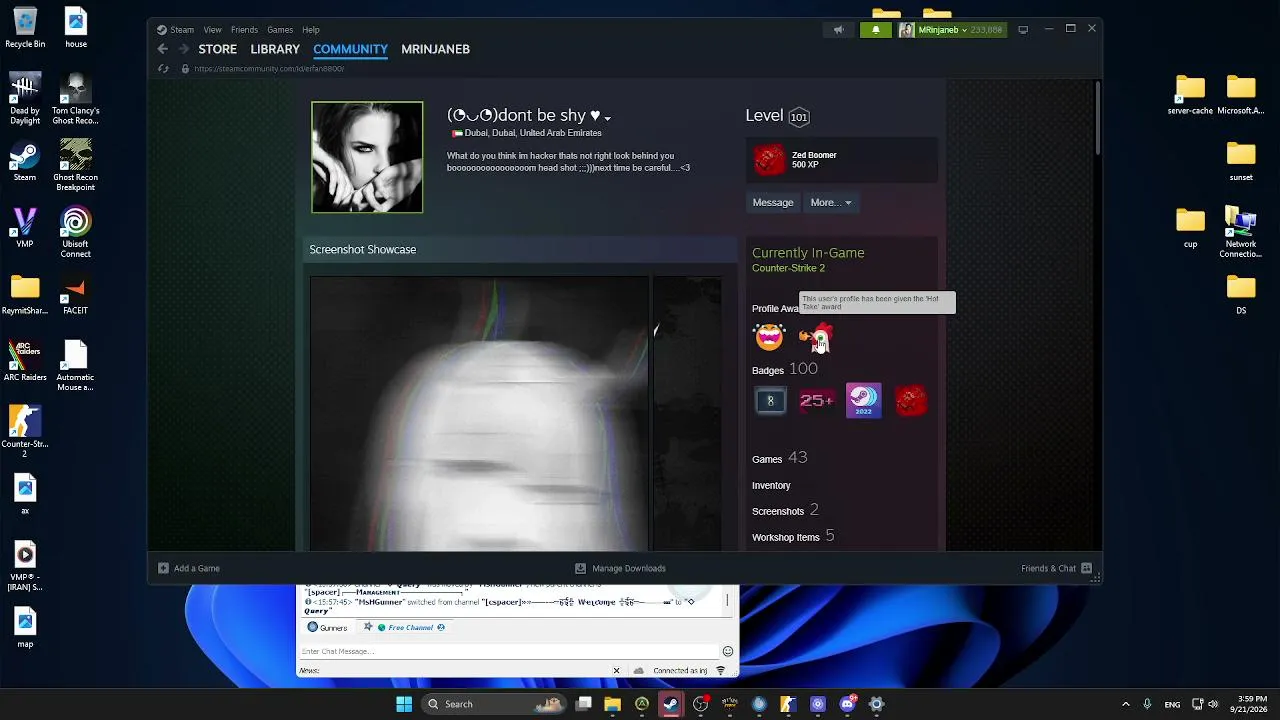Click the Level 101 circle badge
The image size is (1280, 720).
[798, 117]
